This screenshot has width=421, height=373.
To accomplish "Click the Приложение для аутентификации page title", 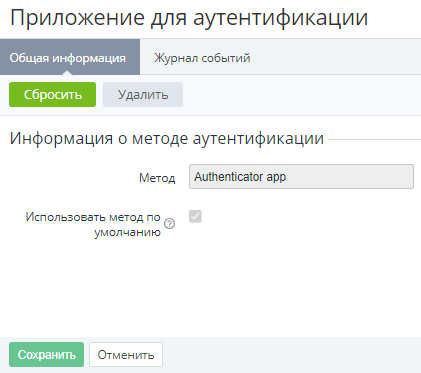I will tap(189, 17).
